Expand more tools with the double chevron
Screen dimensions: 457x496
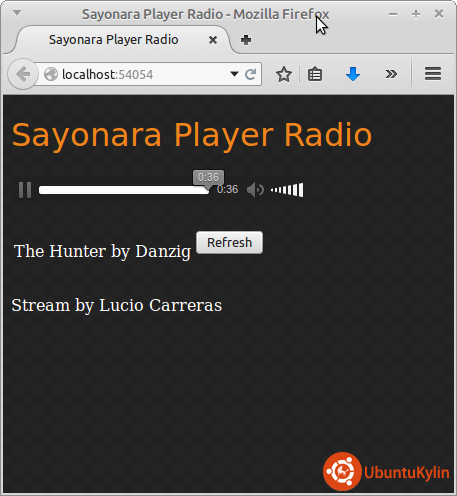point(391,74)
